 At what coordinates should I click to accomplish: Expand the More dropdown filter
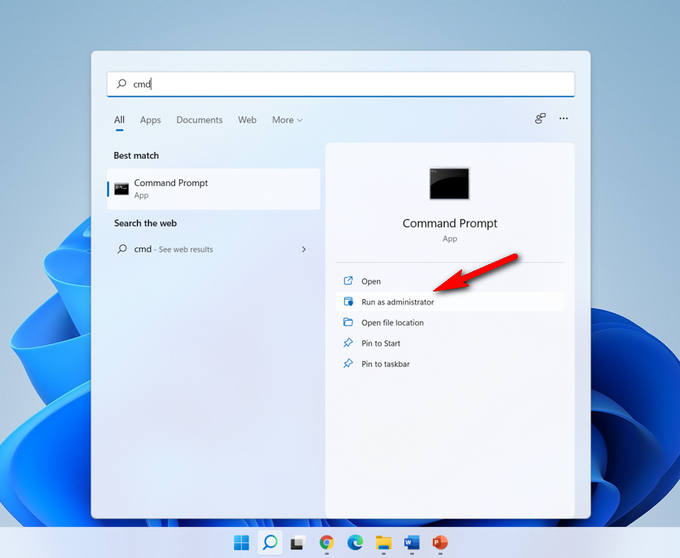287,120
